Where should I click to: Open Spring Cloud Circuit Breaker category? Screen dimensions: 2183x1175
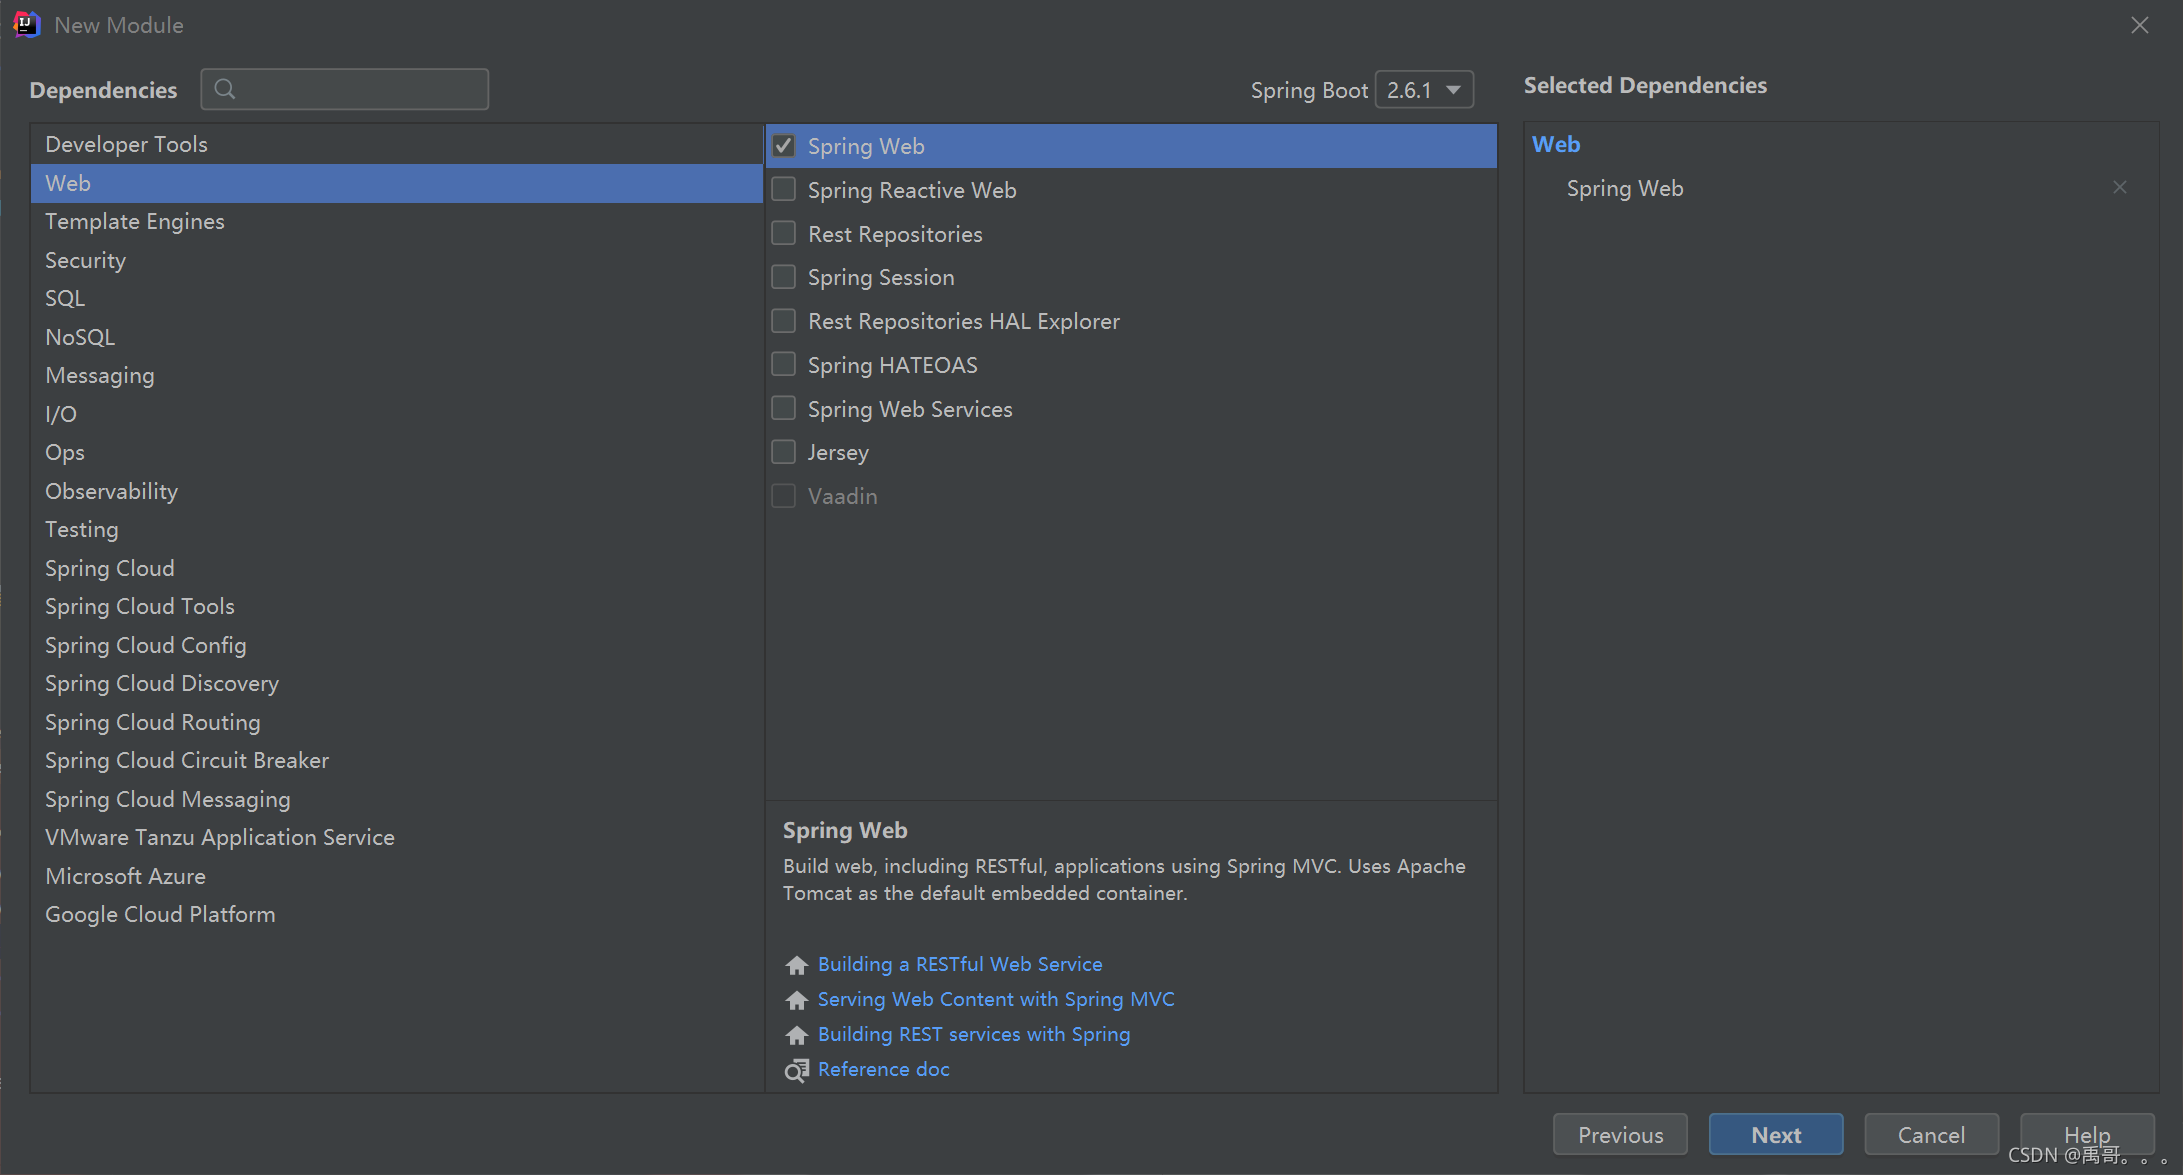click(x=396, y=760)
